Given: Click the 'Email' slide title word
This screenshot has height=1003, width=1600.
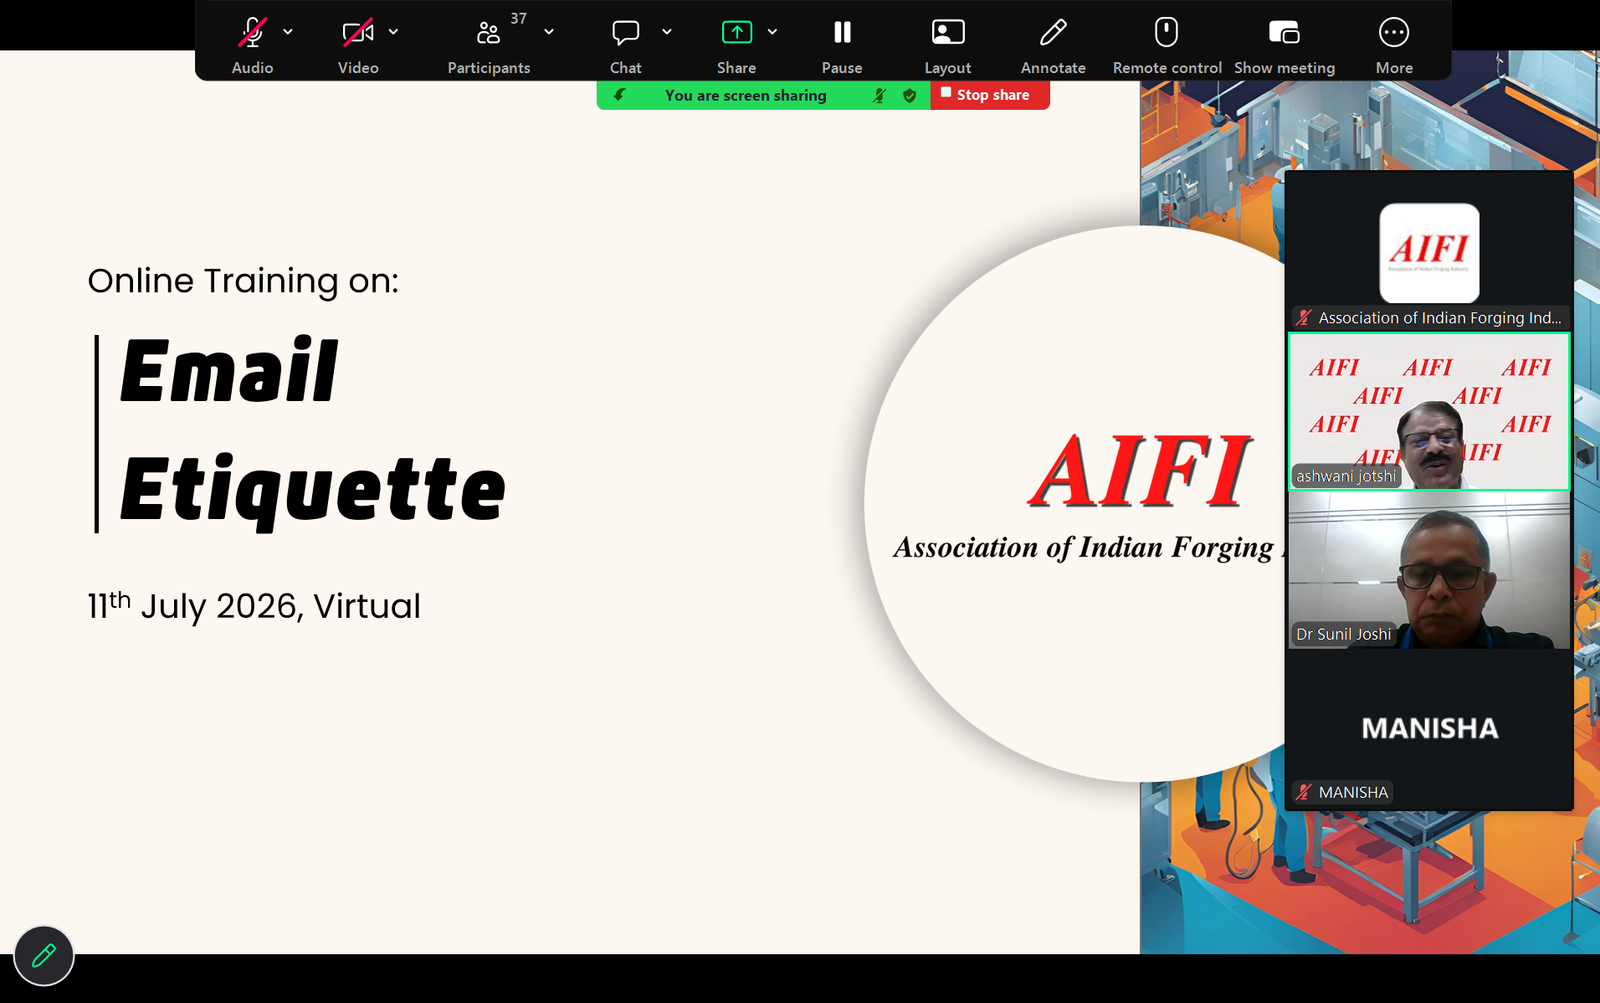Looking at the screenshot, I should point(229,371).
